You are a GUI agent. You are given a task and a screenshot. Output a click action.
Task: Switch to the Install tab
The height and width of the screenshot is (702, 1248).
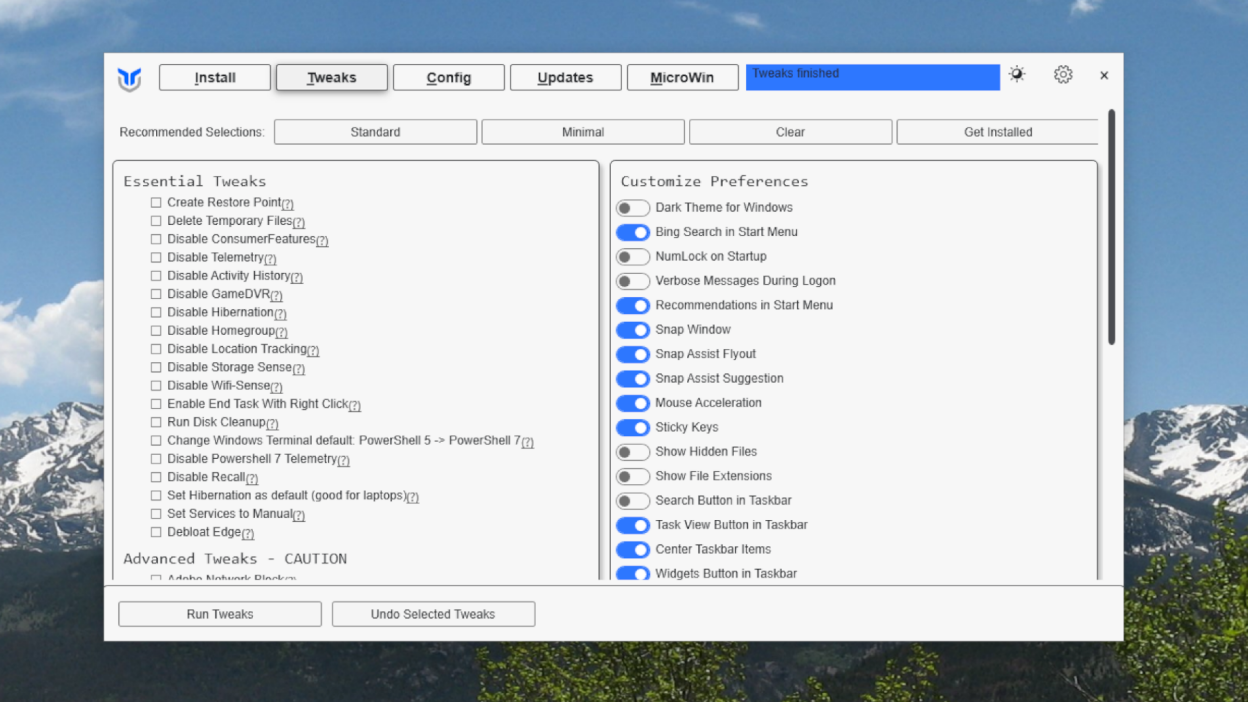(x=214, y=77)
